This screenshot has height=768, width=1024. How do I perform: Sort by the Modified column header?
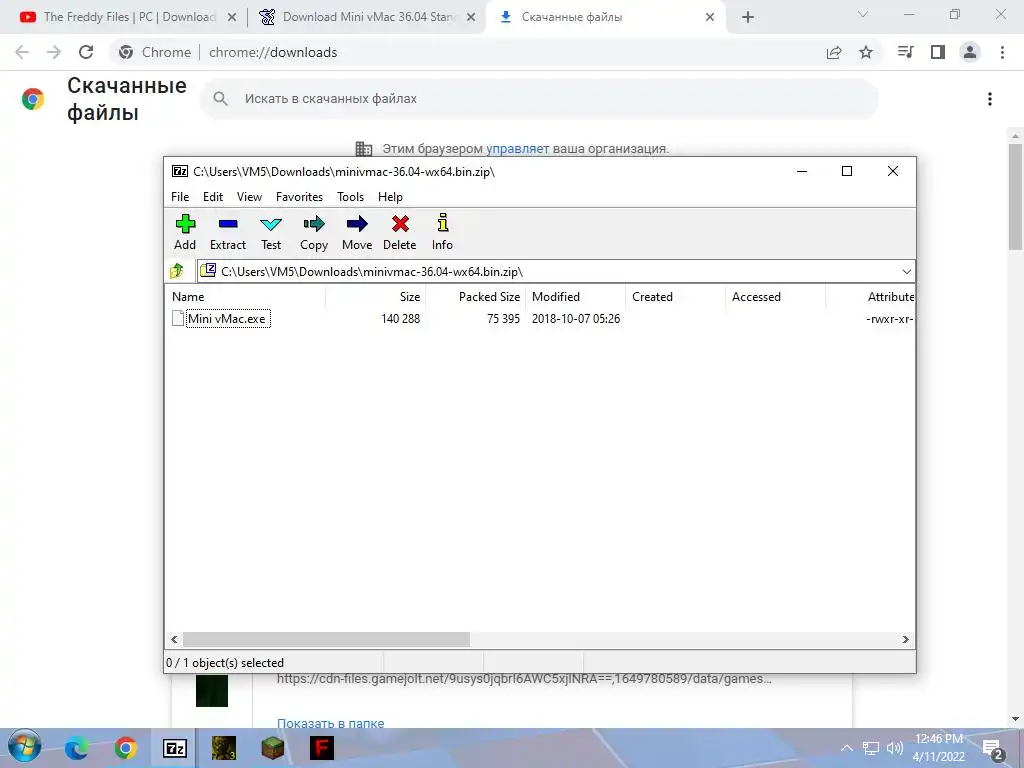[575, 296]
